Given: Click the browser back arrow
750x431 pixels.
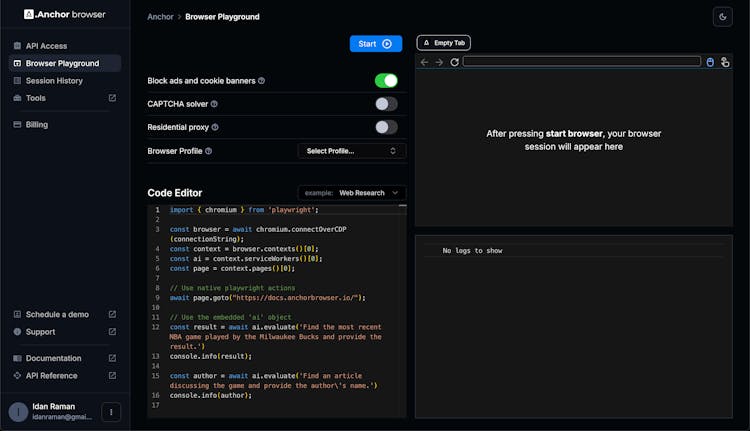Looking at the screenshot, I should pos(424,62).
